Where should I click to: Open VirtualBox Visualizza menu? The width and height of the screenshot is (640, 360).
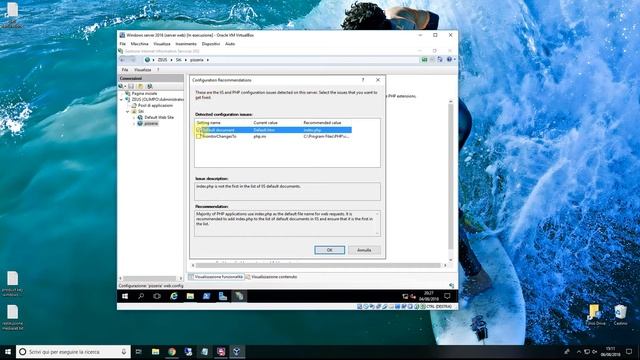click(x=162, y=44)
